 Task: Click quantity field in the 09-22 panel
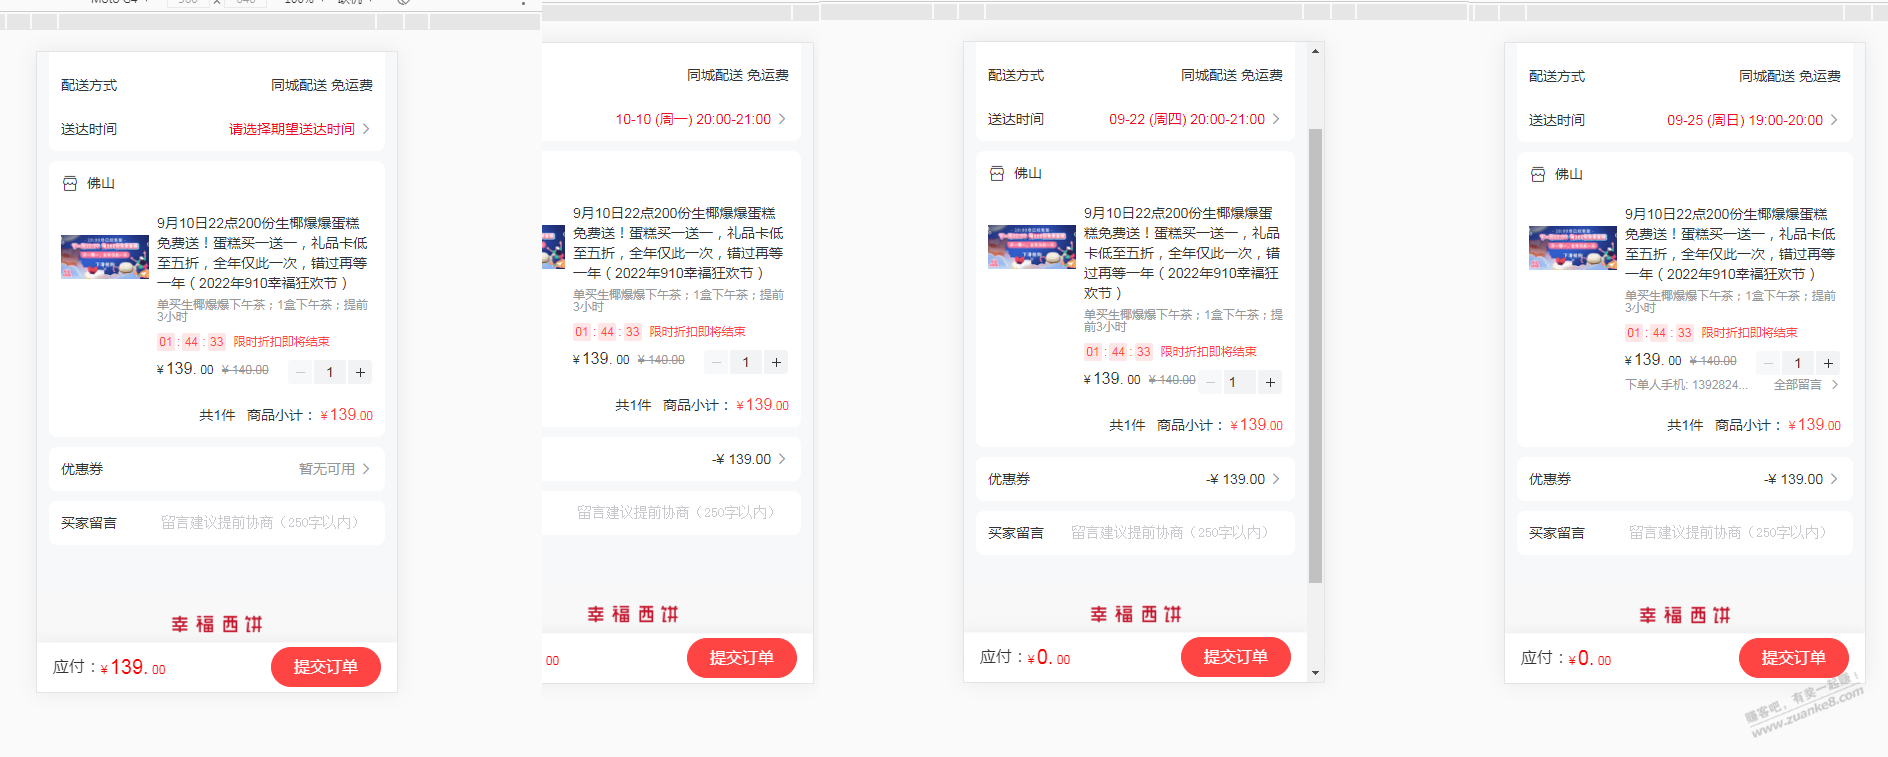click(x=1241, y=382)
